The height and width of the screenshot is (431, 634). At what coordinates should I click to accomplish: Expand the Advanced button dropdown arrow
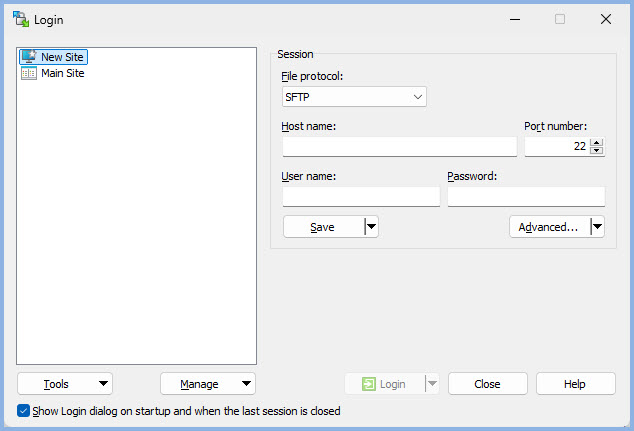(597, 227)
